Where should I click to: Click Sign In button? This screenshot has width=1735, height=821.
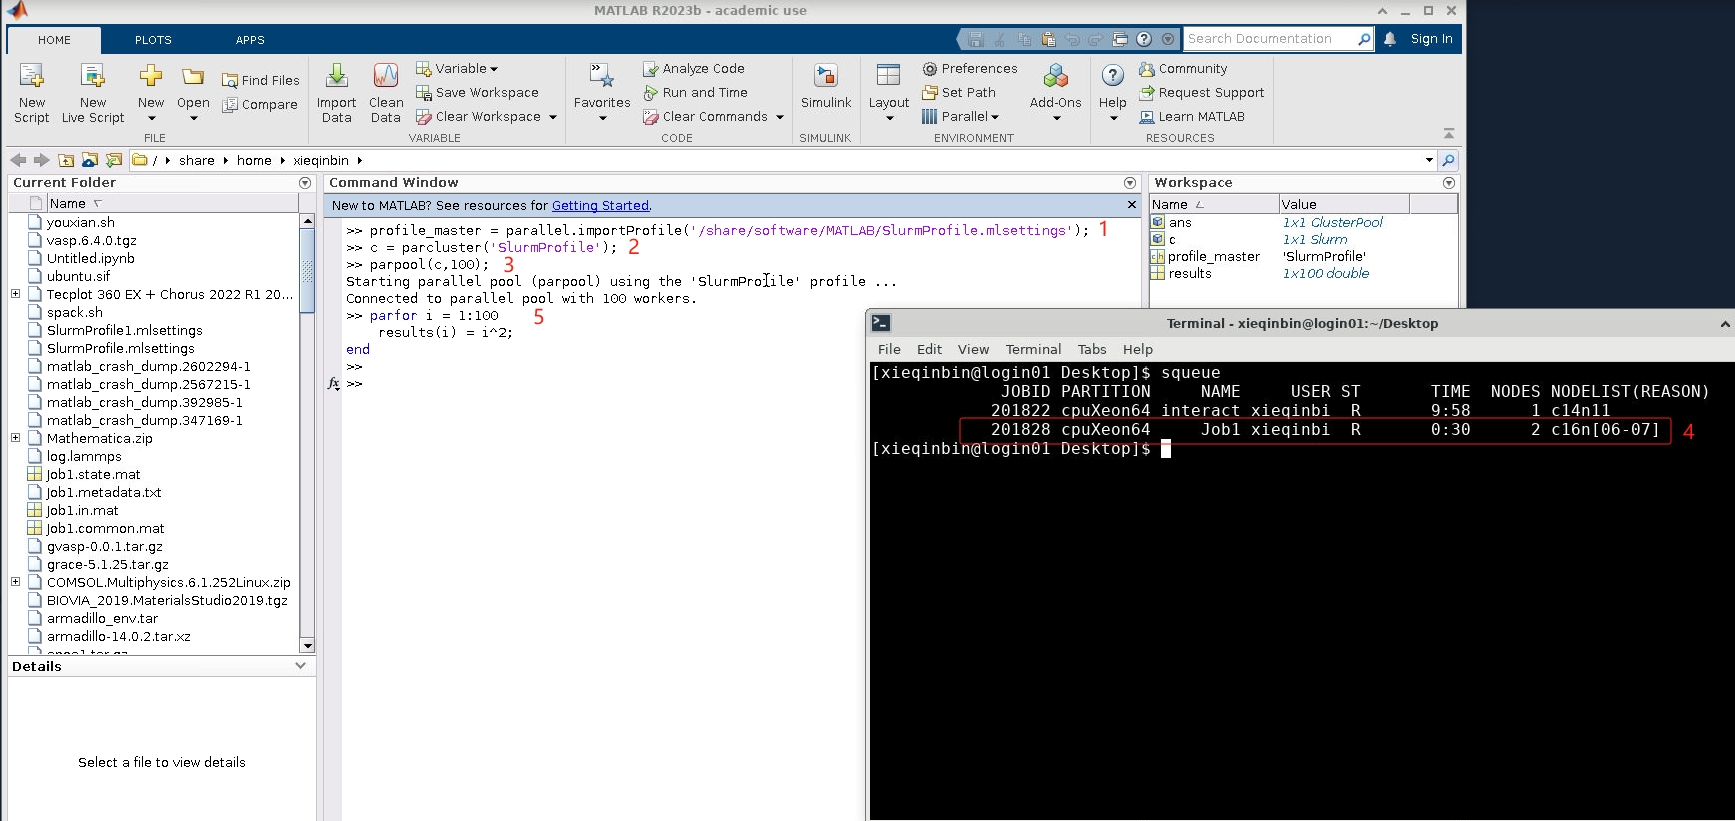1431,39
